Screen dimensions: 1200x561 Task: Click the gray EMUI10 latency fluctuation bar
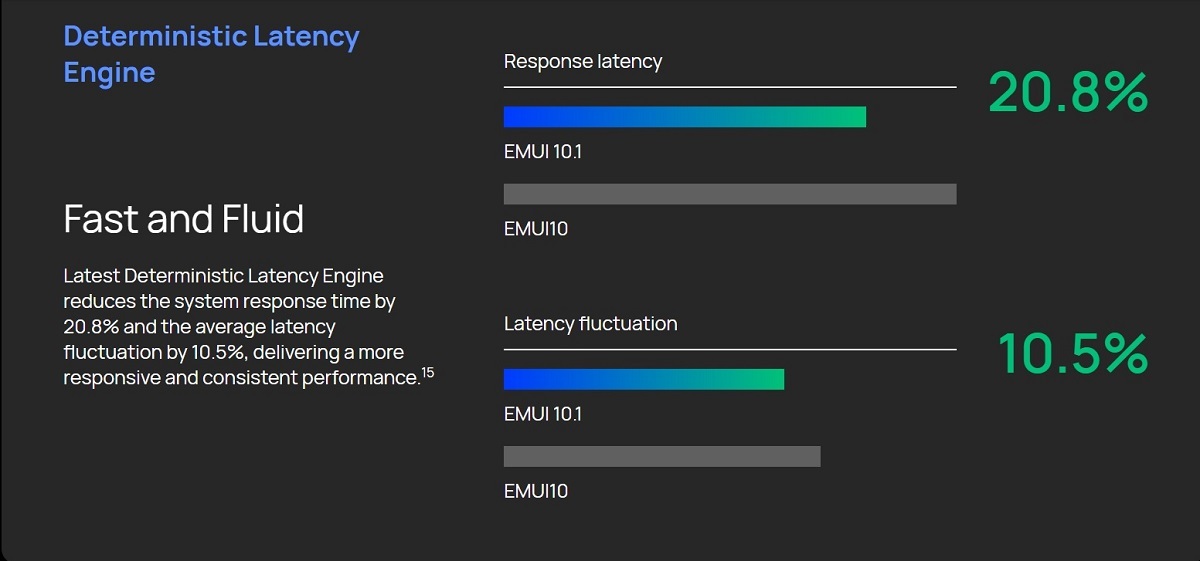tap(662, 456)
